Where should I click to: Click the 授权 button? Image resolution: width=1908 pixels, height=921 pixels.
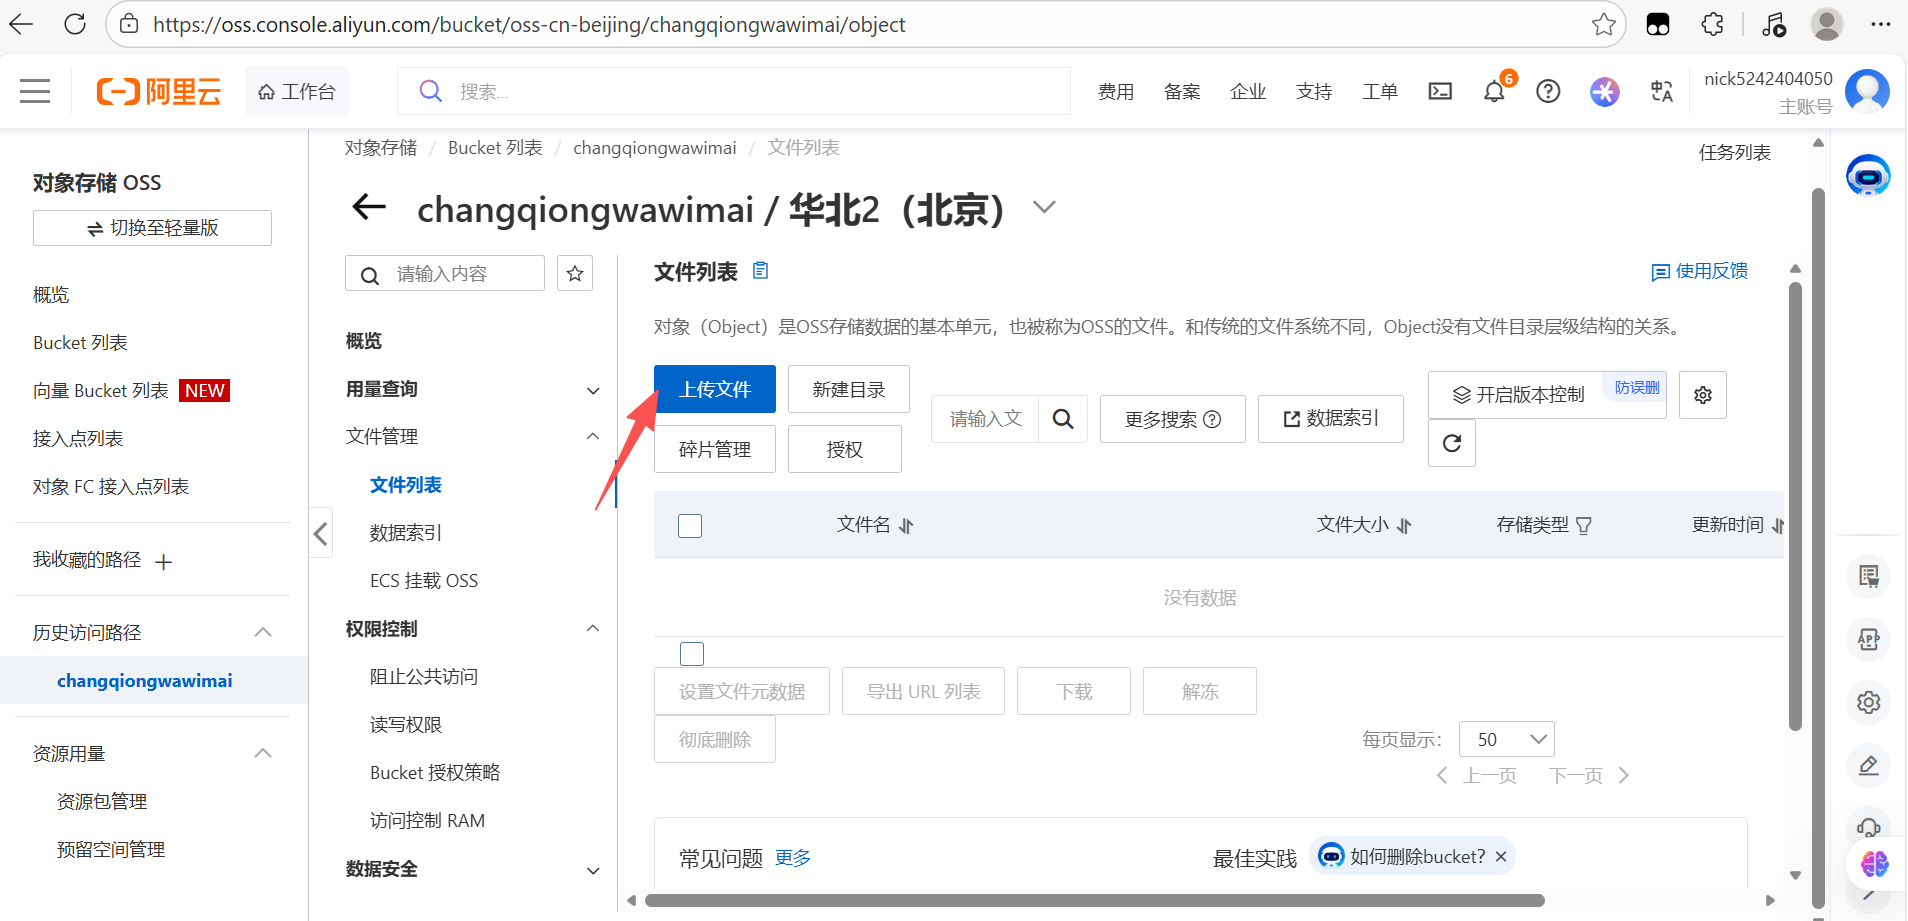[845, 449]
